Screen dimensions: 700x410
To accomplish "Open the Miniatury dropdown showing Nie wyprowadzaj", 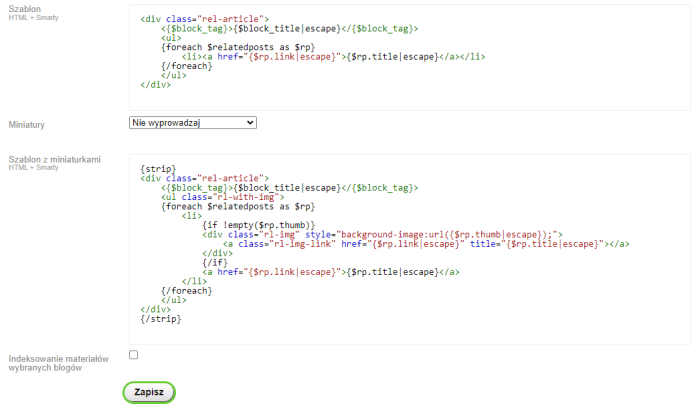I will (x=193, y=122).
